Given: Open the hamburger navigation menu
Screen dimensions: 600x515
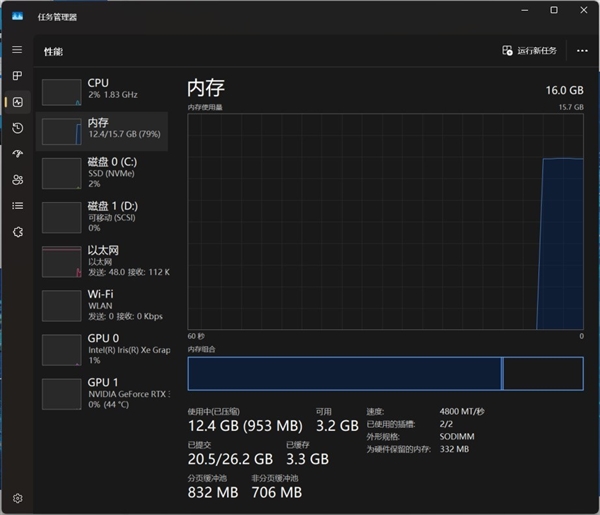Looking at the screenshot, I should 17,50.
